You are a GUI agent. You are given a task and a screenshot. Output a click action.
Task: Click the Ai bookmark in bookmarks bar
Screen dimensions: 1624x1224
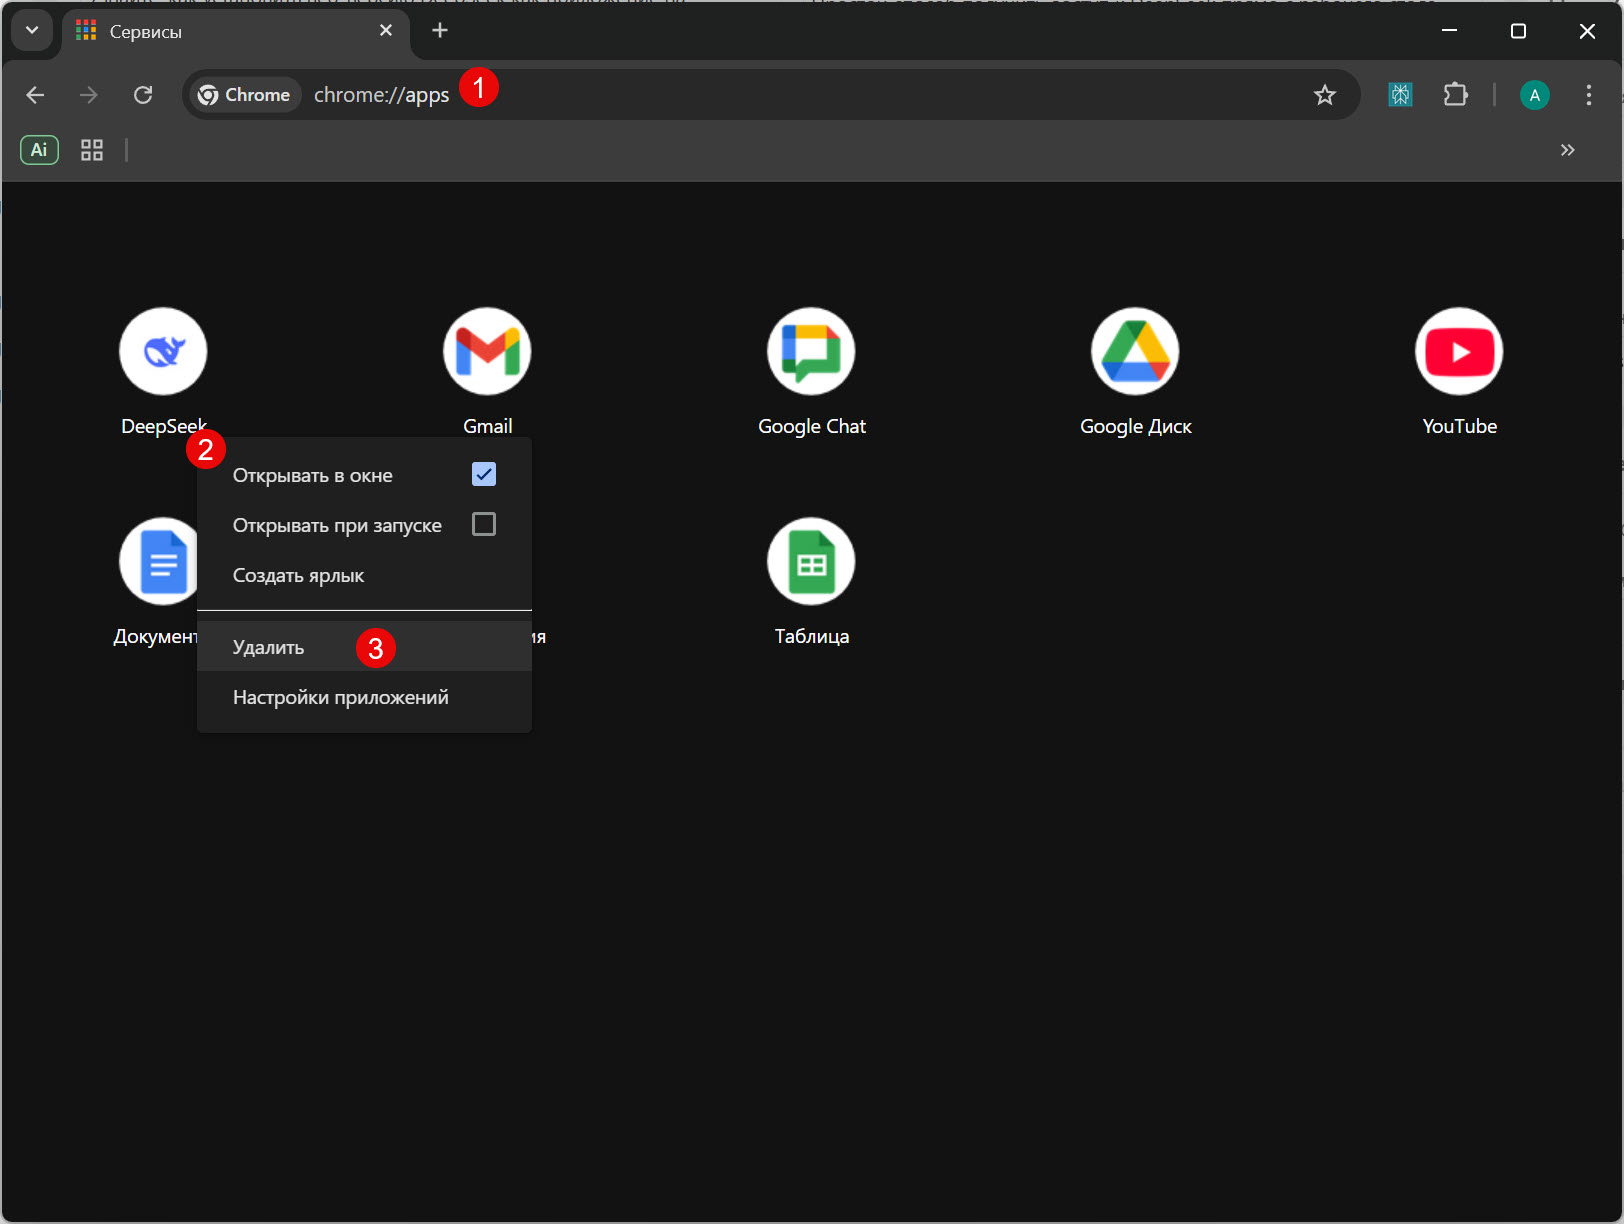tap(39, 150)
